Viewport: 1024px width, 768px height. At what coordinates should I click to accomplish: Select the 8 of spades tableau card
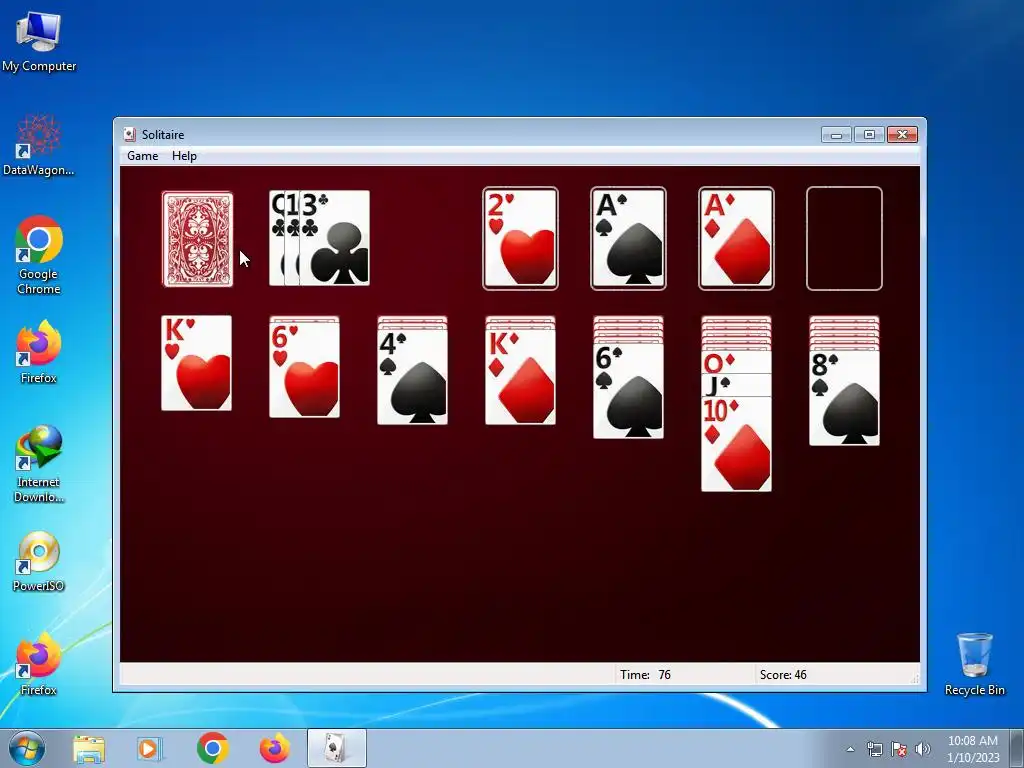844,398
